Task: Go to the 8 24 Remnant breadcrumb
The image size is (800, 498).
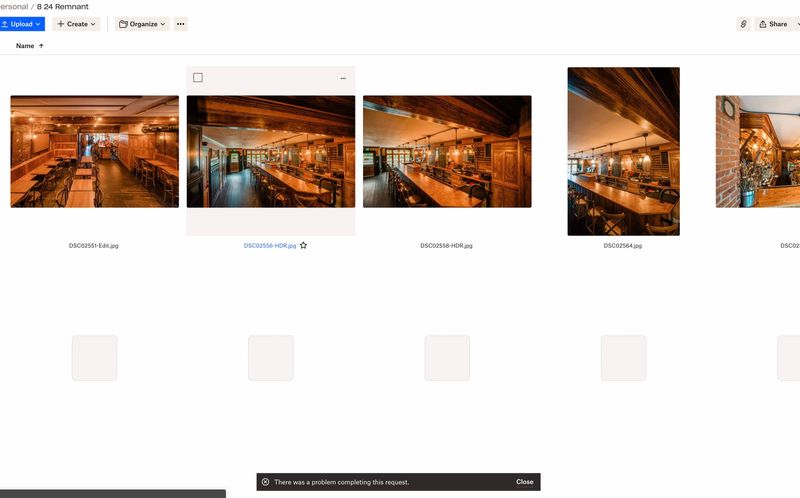Action: 63,7
